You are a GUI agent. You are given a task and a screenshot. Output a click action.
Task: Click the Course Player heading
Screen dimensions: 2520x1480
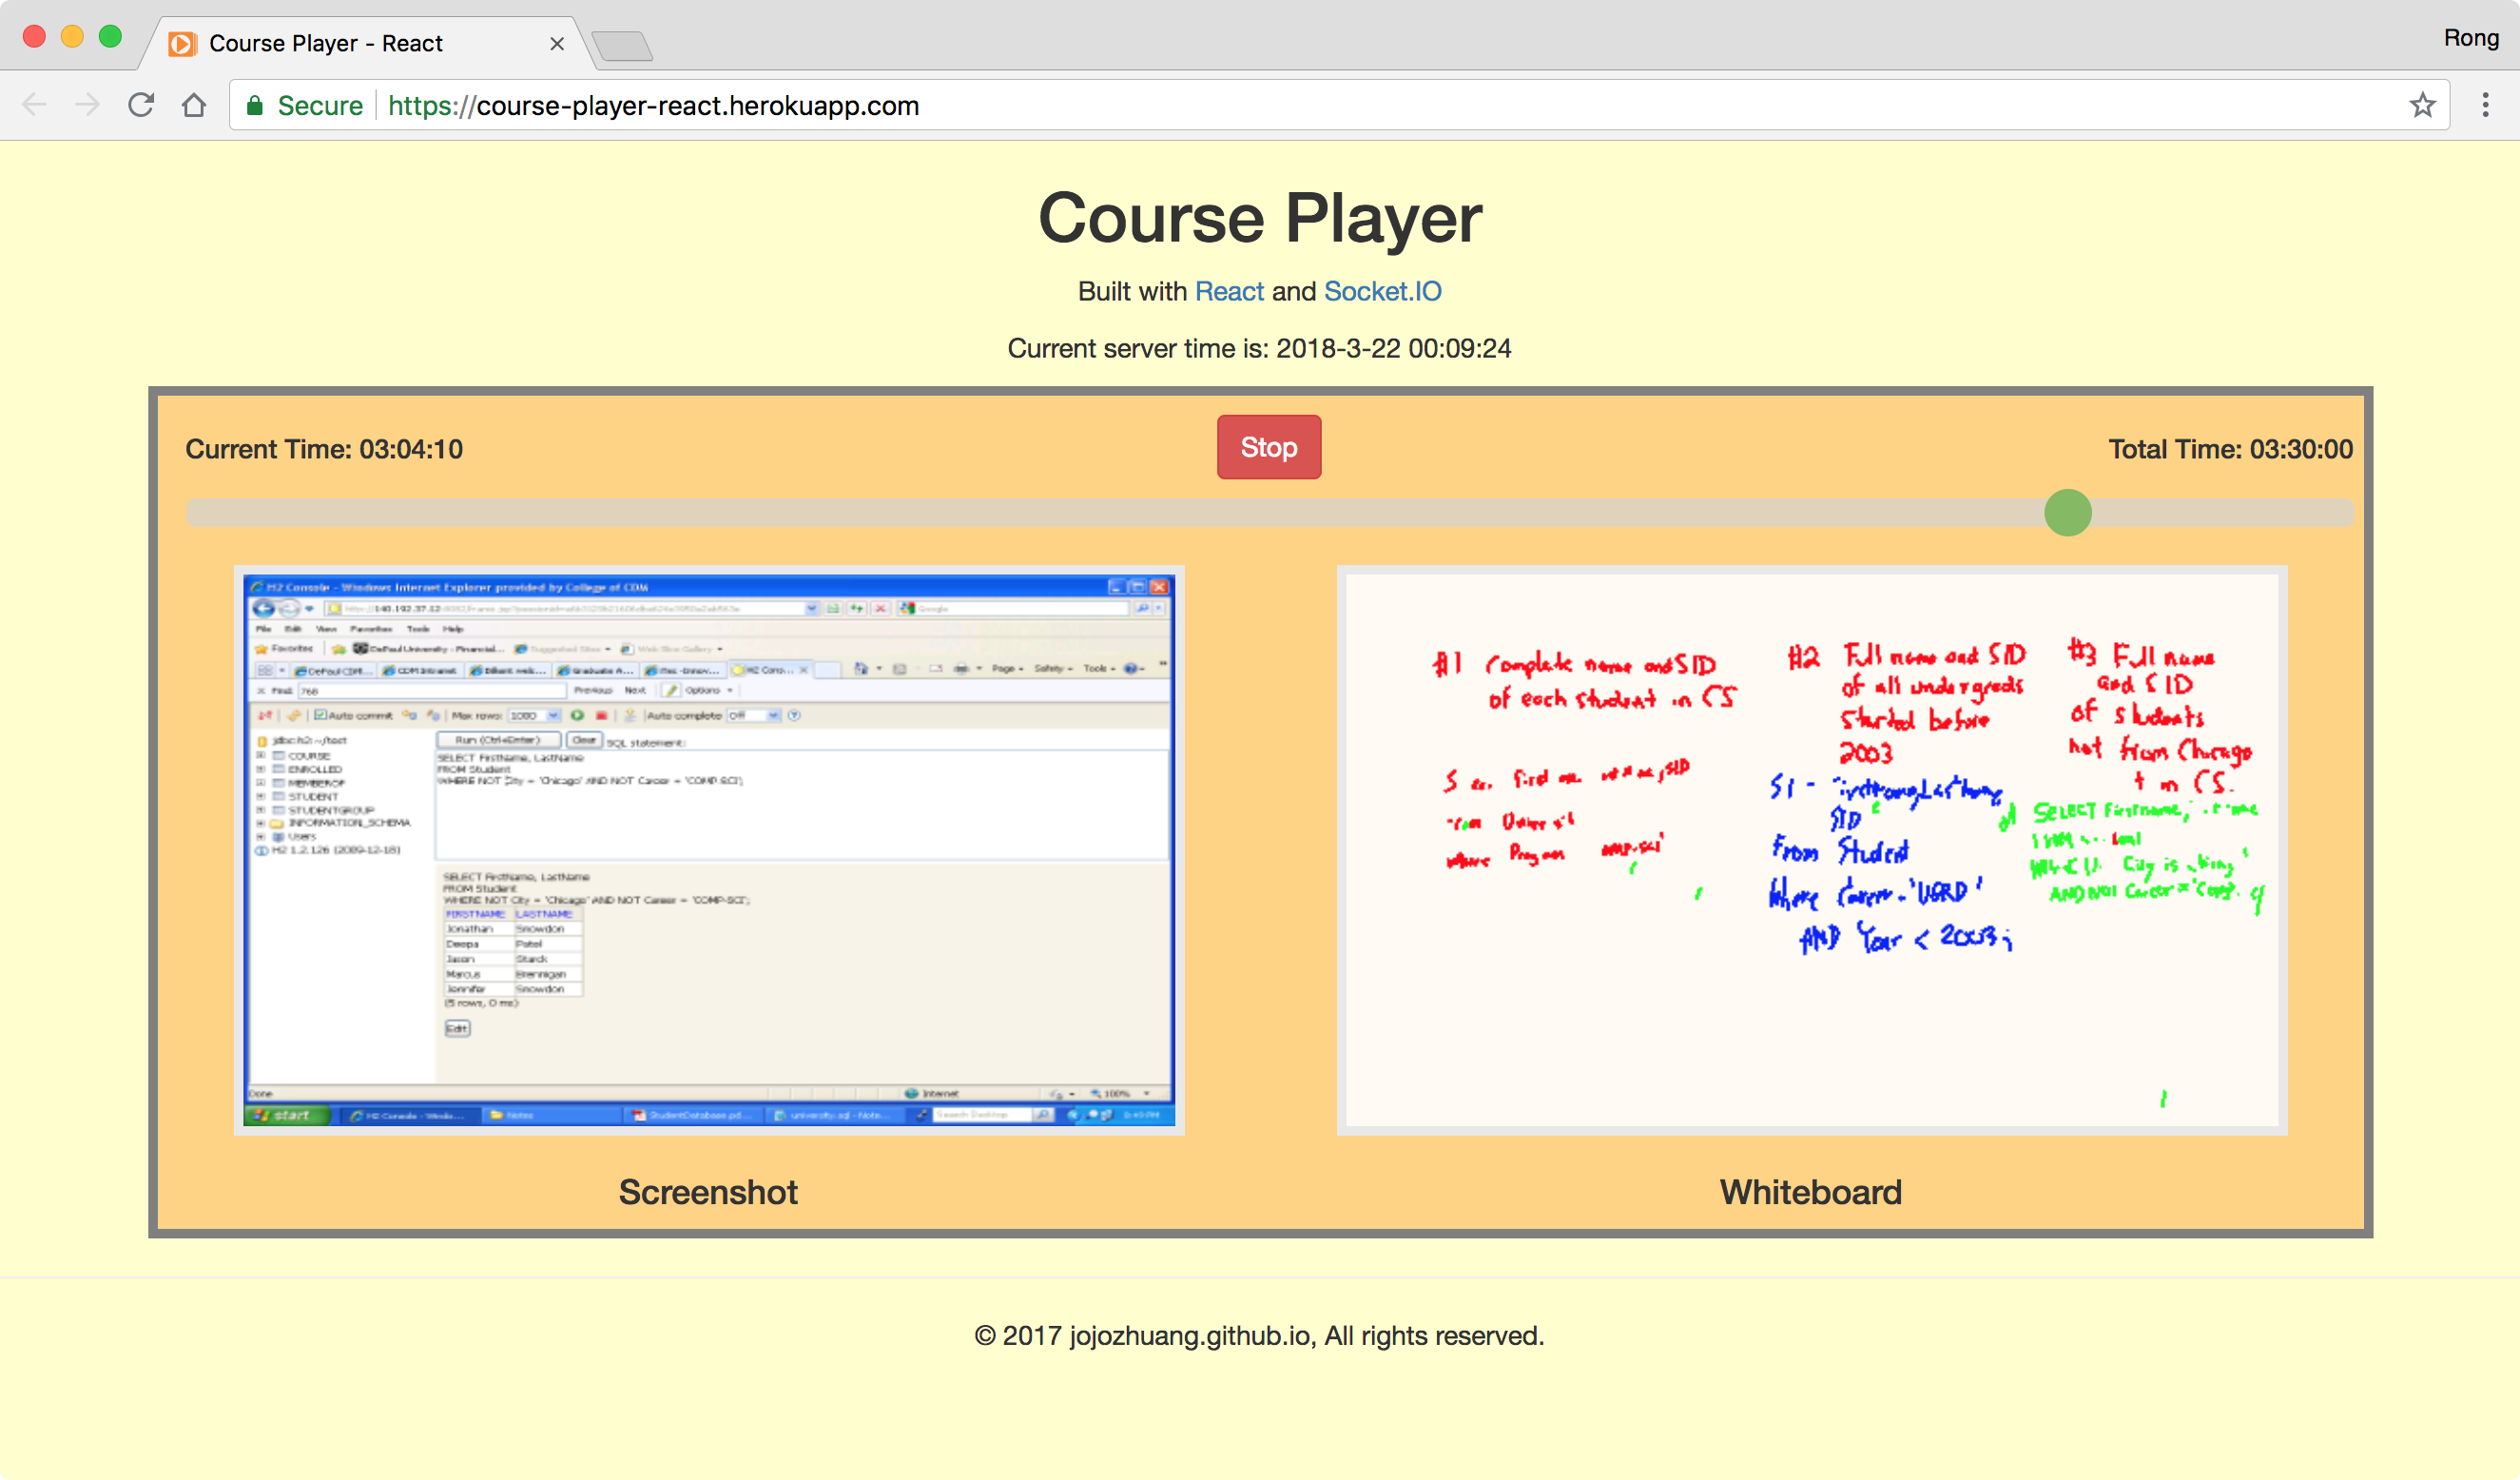[1260, 217]
